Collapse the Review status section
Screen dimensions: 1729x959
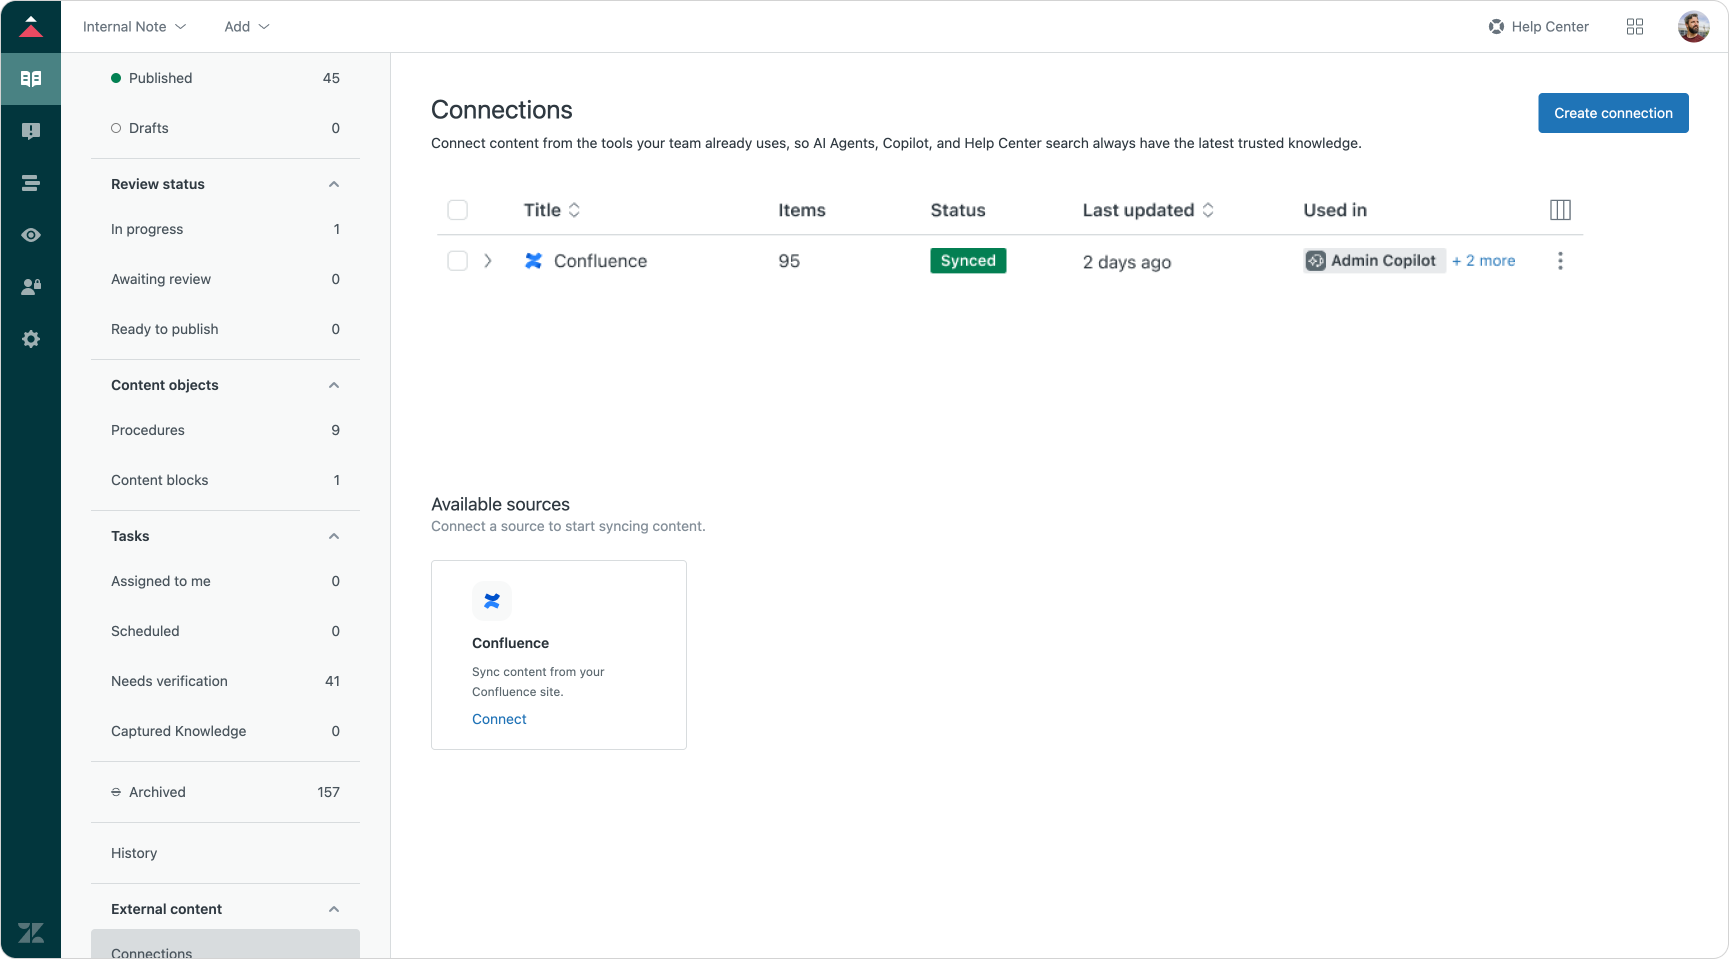click(334, 184)
